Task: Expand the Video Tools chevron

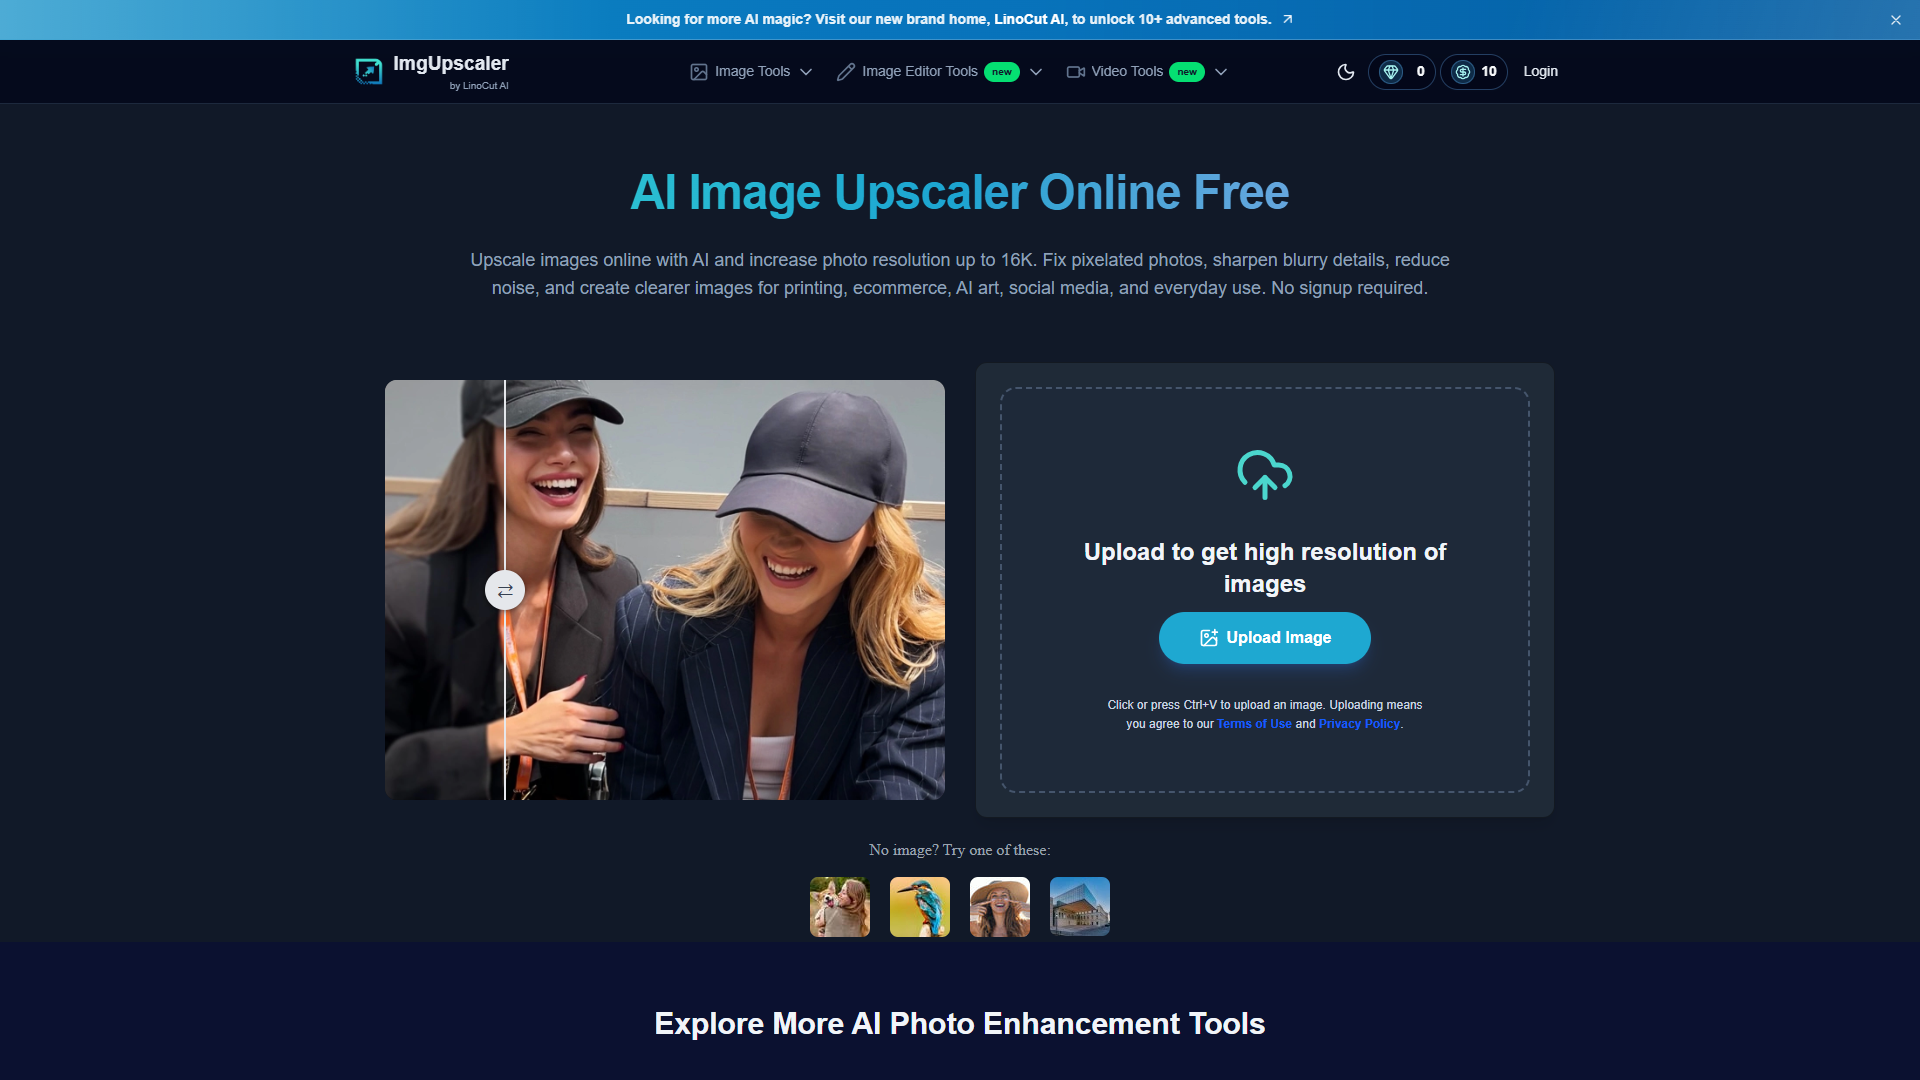Action: (1221, 72)
